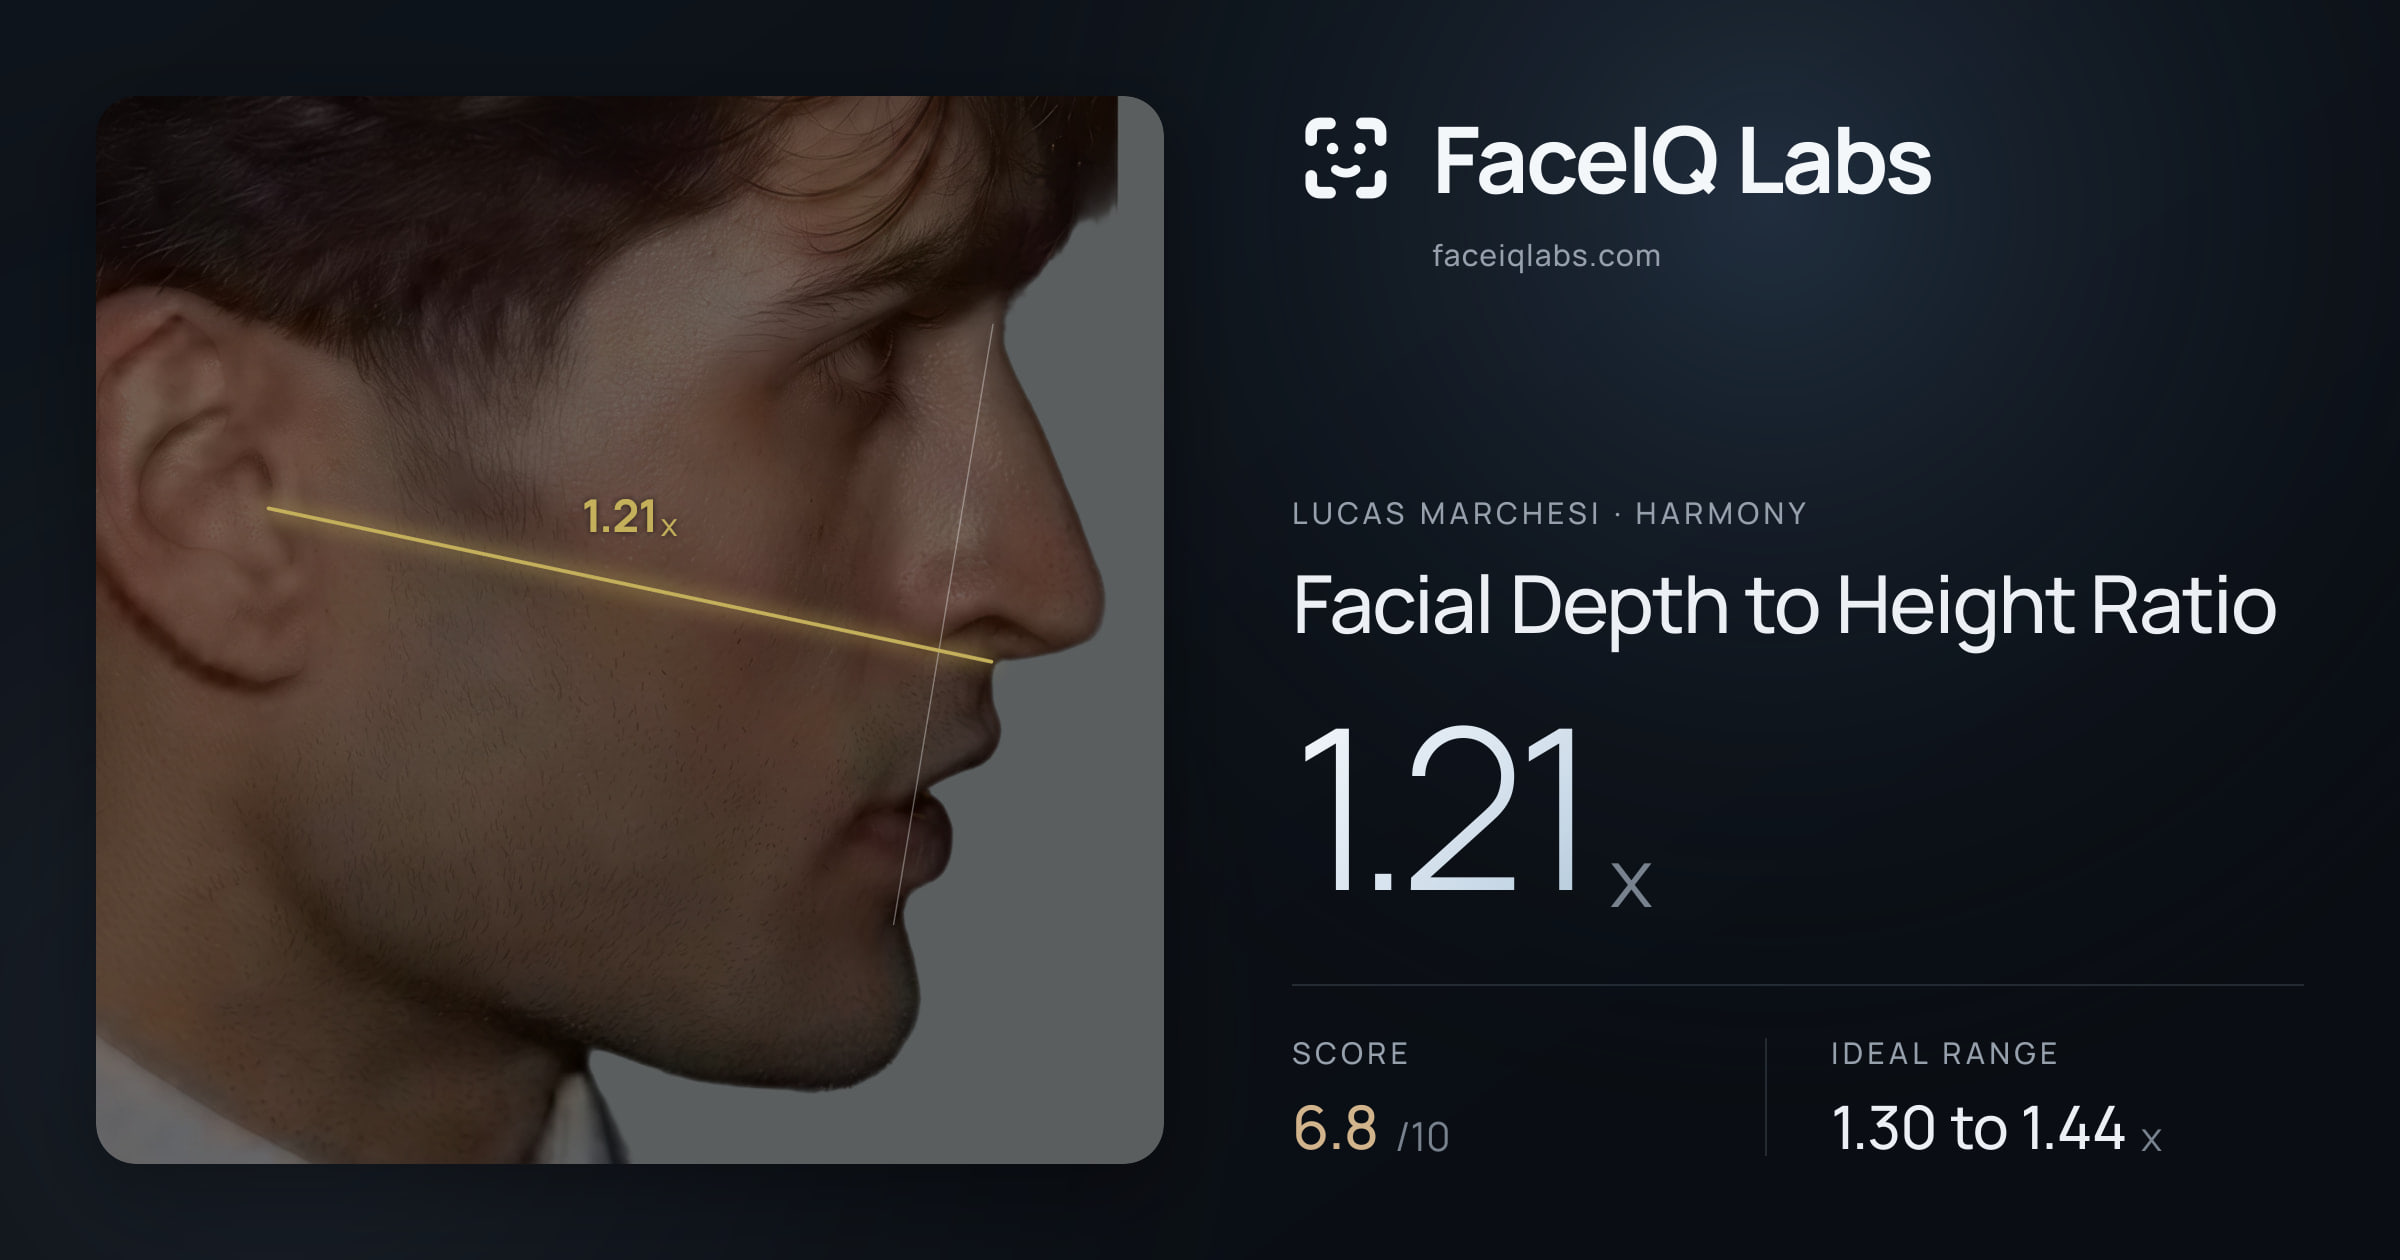
Task: Select the 1.30 to 1.44 x range value
Action: click(1996, 1129)
